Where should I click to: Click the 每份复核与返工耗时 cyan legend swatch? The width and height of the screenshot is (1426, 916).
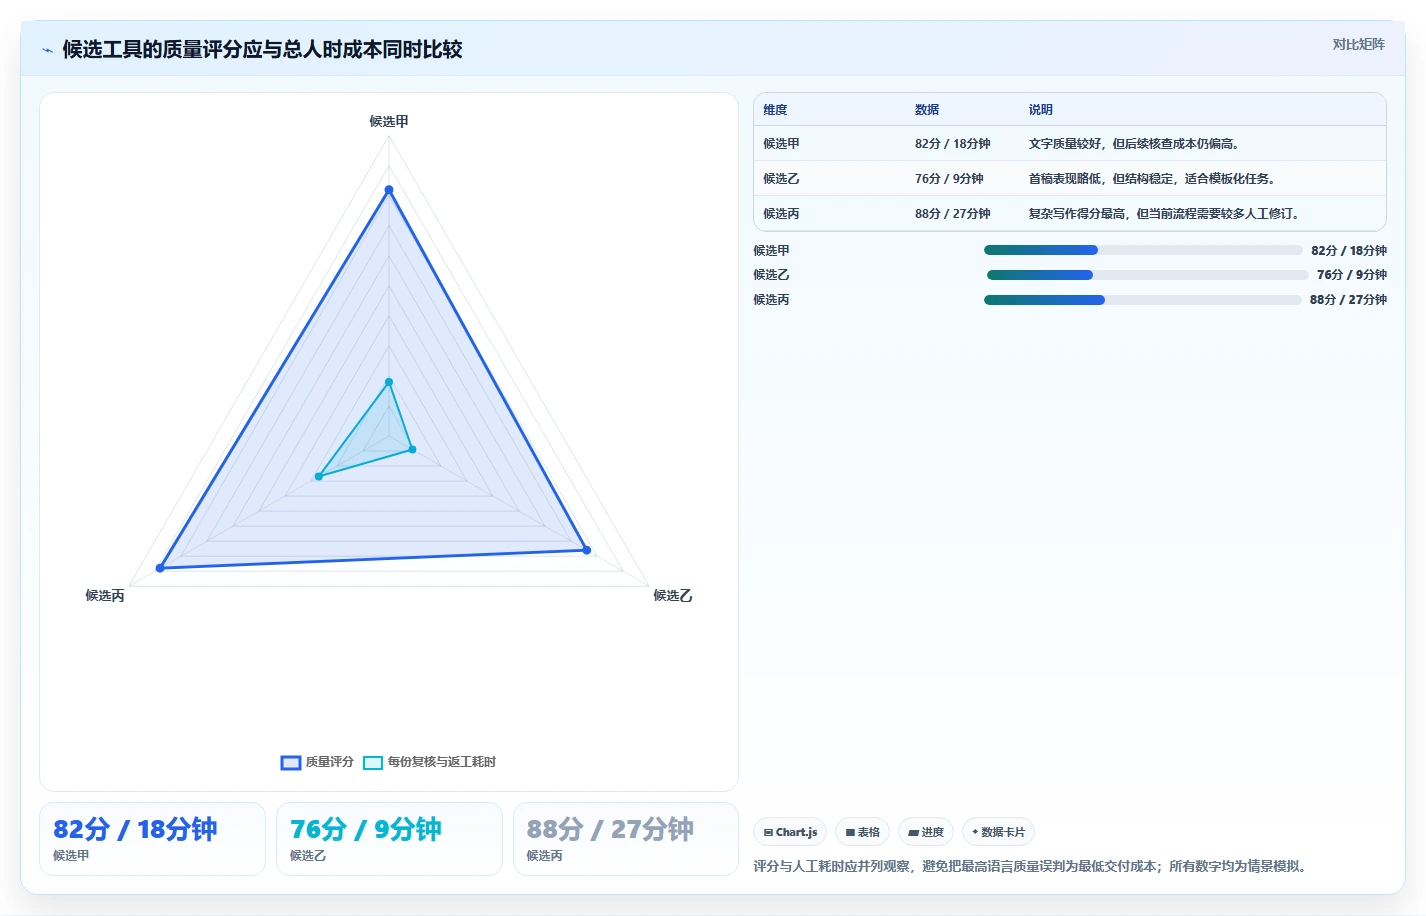pos(373,763)
